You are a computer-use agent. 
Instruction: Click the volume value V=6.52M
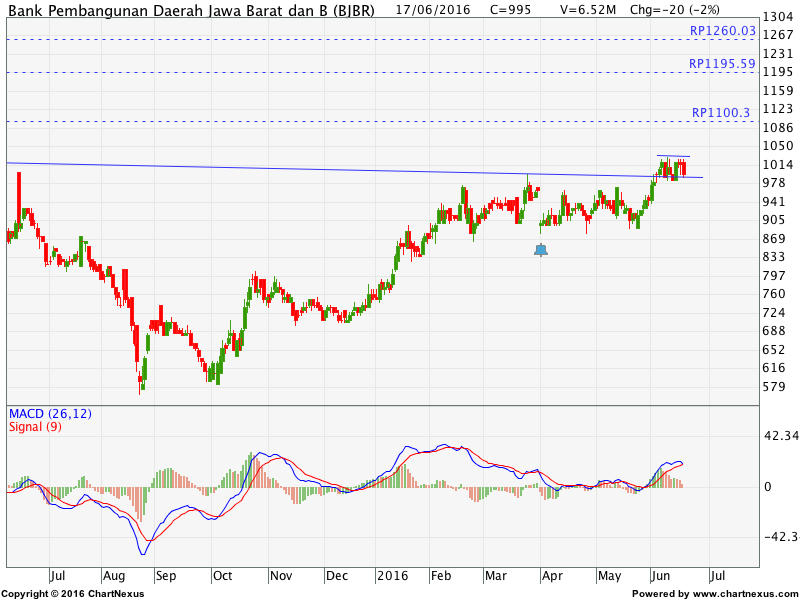tap(588, 10)
